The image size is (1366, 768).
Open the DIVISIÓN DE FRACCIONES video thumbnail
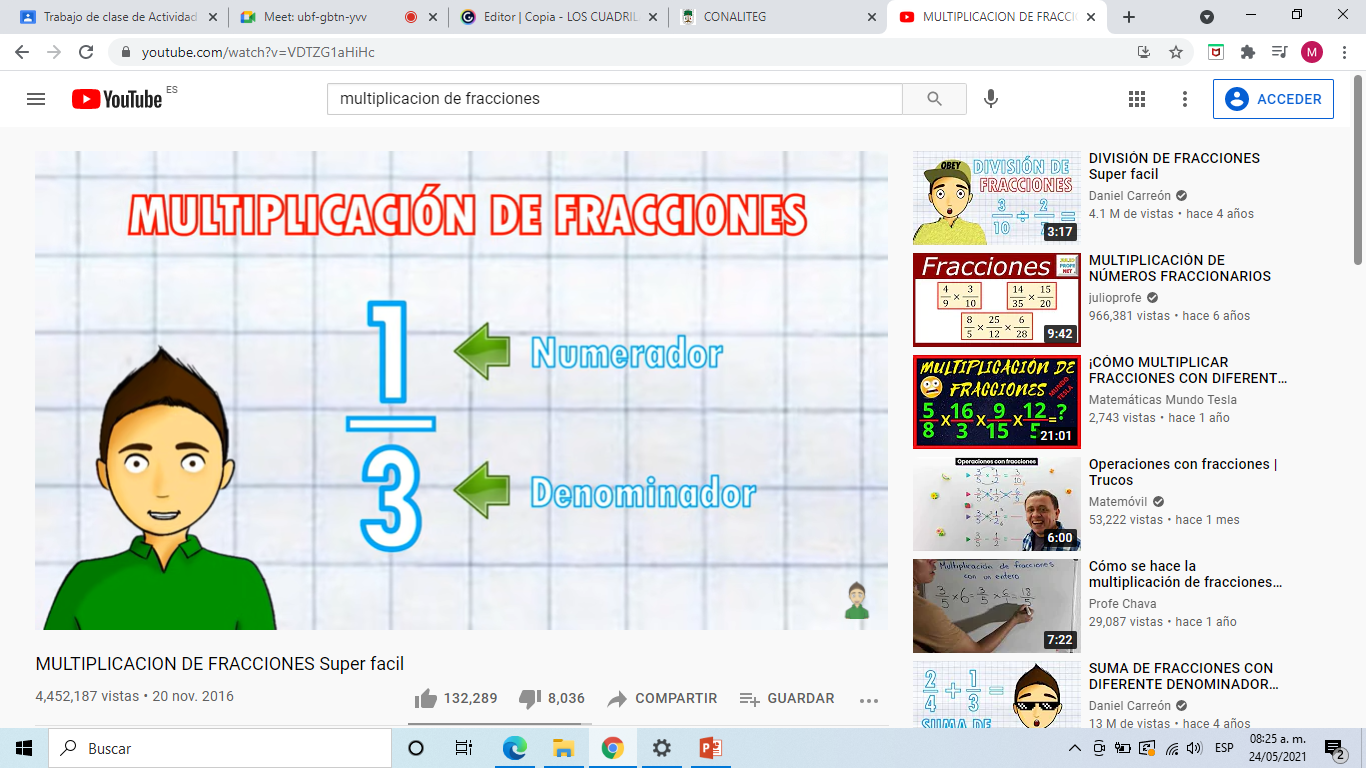tap(996, 197)
